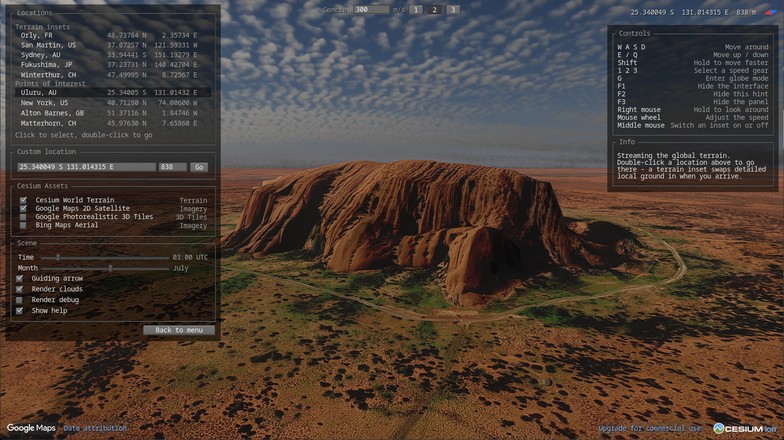Viewport: 784px width, 440px height.
Task: Enable the Render debug checkbox
Action: [20, 300]
